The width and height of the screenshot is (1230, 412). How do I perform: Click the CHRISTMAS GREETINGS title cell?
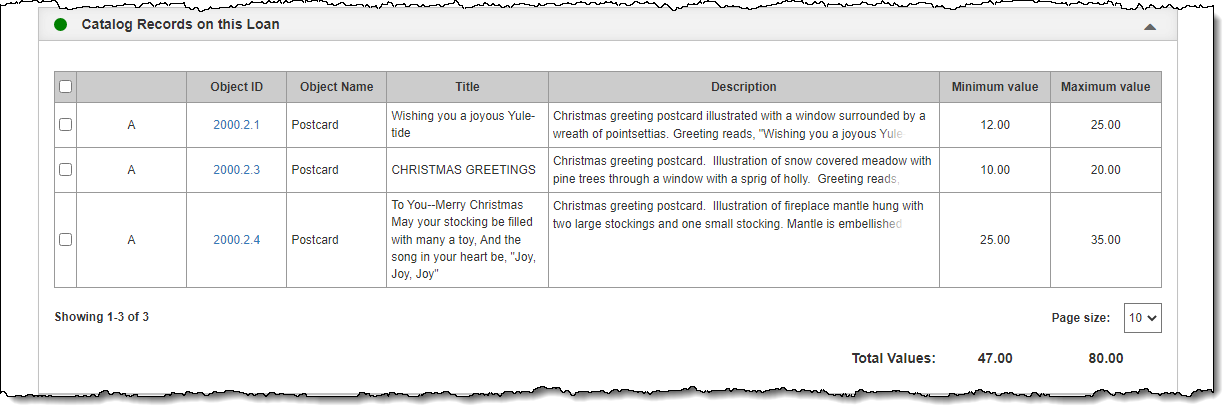[468, 170]
